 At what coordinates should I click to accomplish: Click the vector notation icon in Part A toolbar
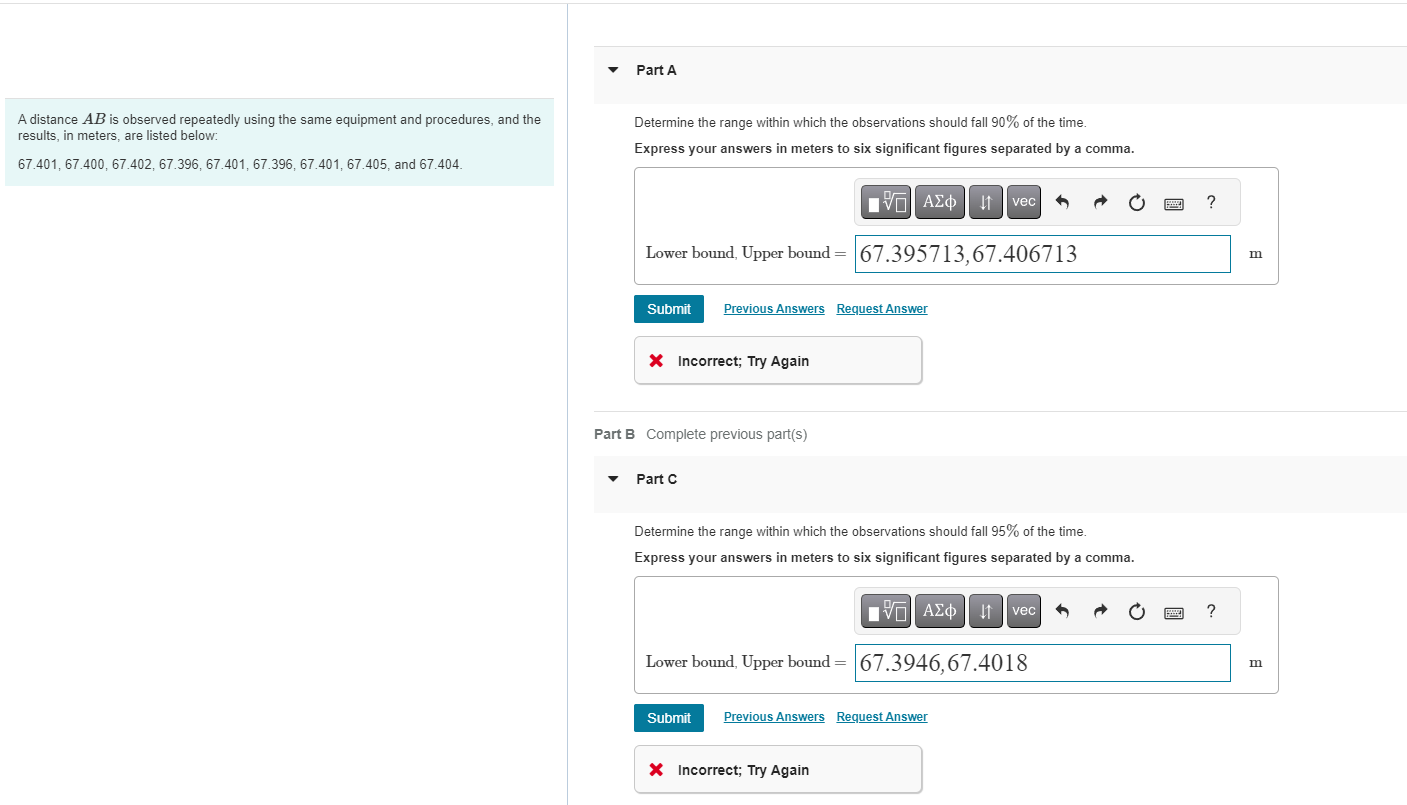1023,201
